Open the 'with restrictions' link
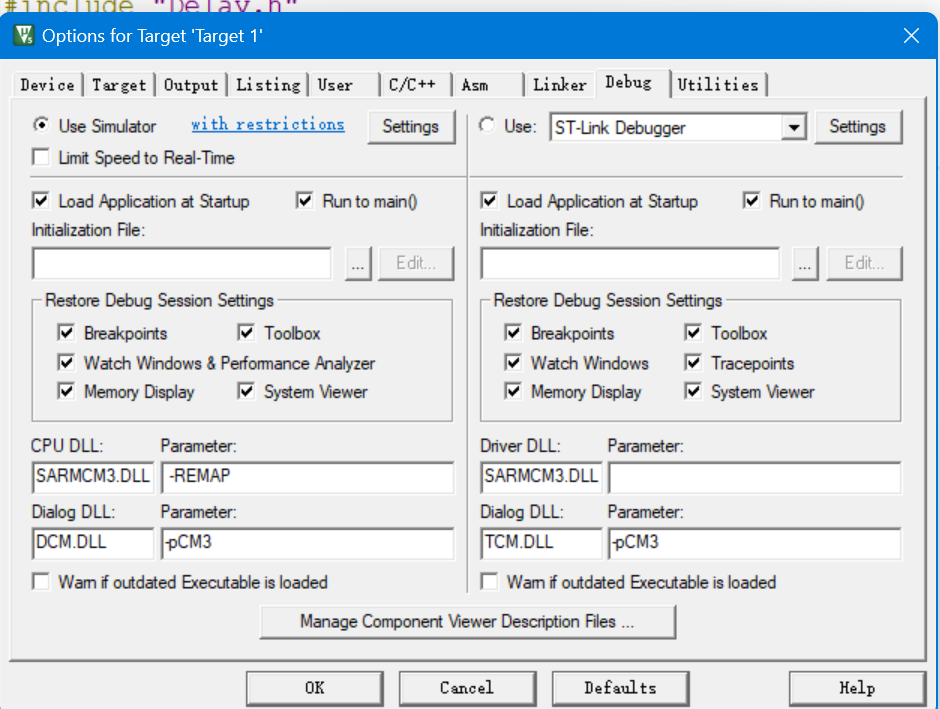The height and width of the screenshot is (709, 940). pyautogui.click(x=267, y=124)
